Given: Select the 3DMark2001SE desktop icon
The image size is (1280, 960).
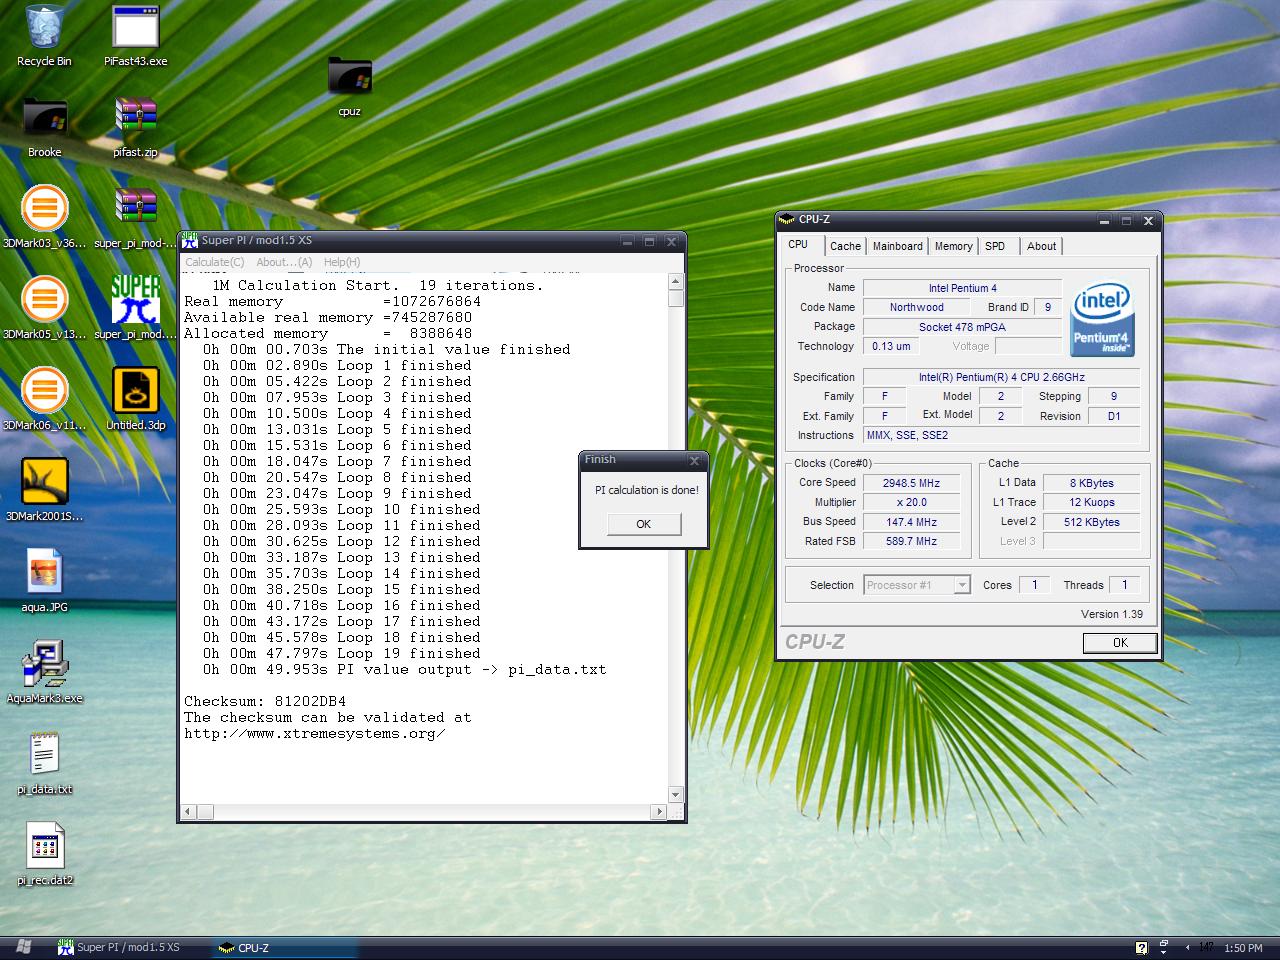Looking at the screenshot, I should 44,482.
